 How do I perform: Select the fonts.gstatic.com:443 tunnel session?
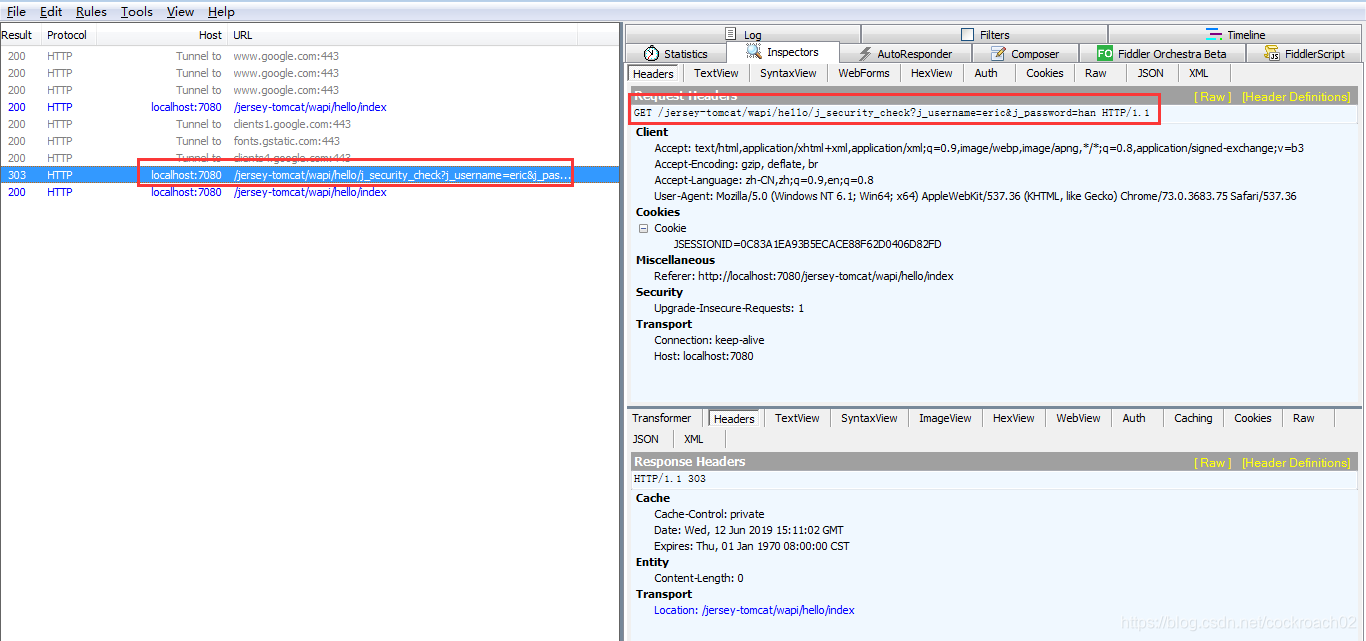(310, 141)
